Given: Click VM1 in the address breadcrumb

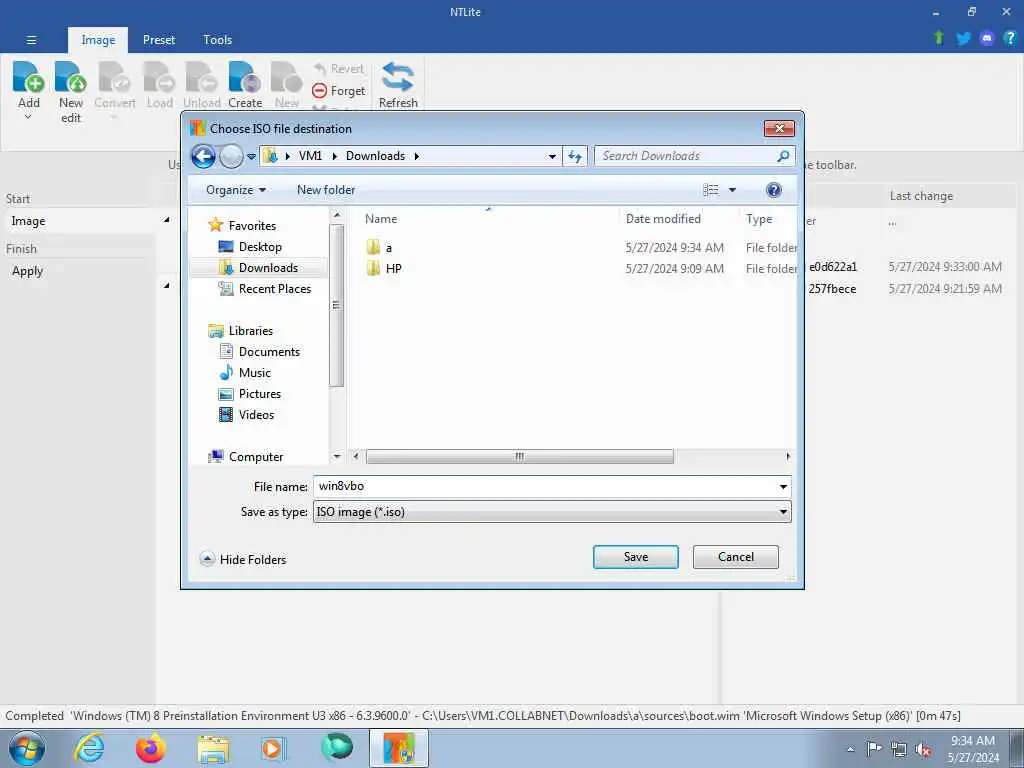Looking at the screenshot, I should click(310, 156).
